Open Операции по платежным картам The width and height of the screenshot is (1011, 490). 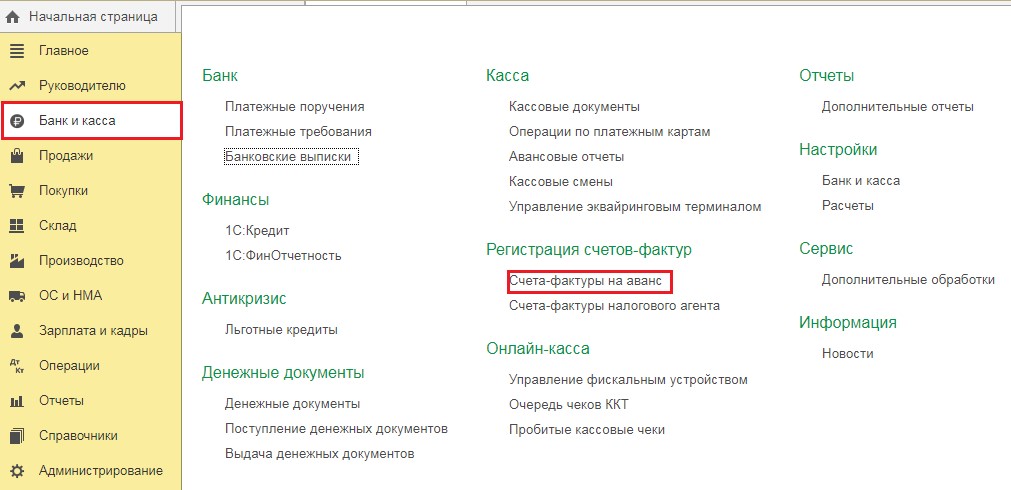[x=609, y=132]
